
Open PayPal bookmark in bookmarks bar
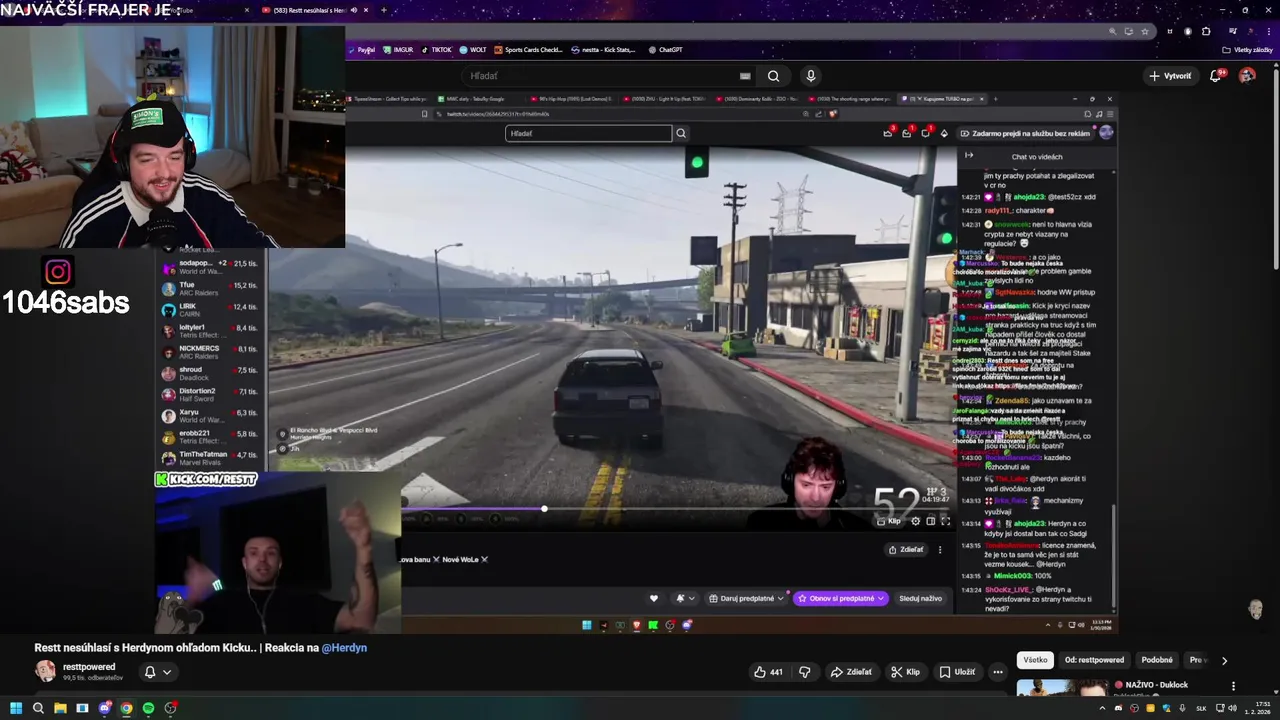pyautogui.click(x=361, y=49)
